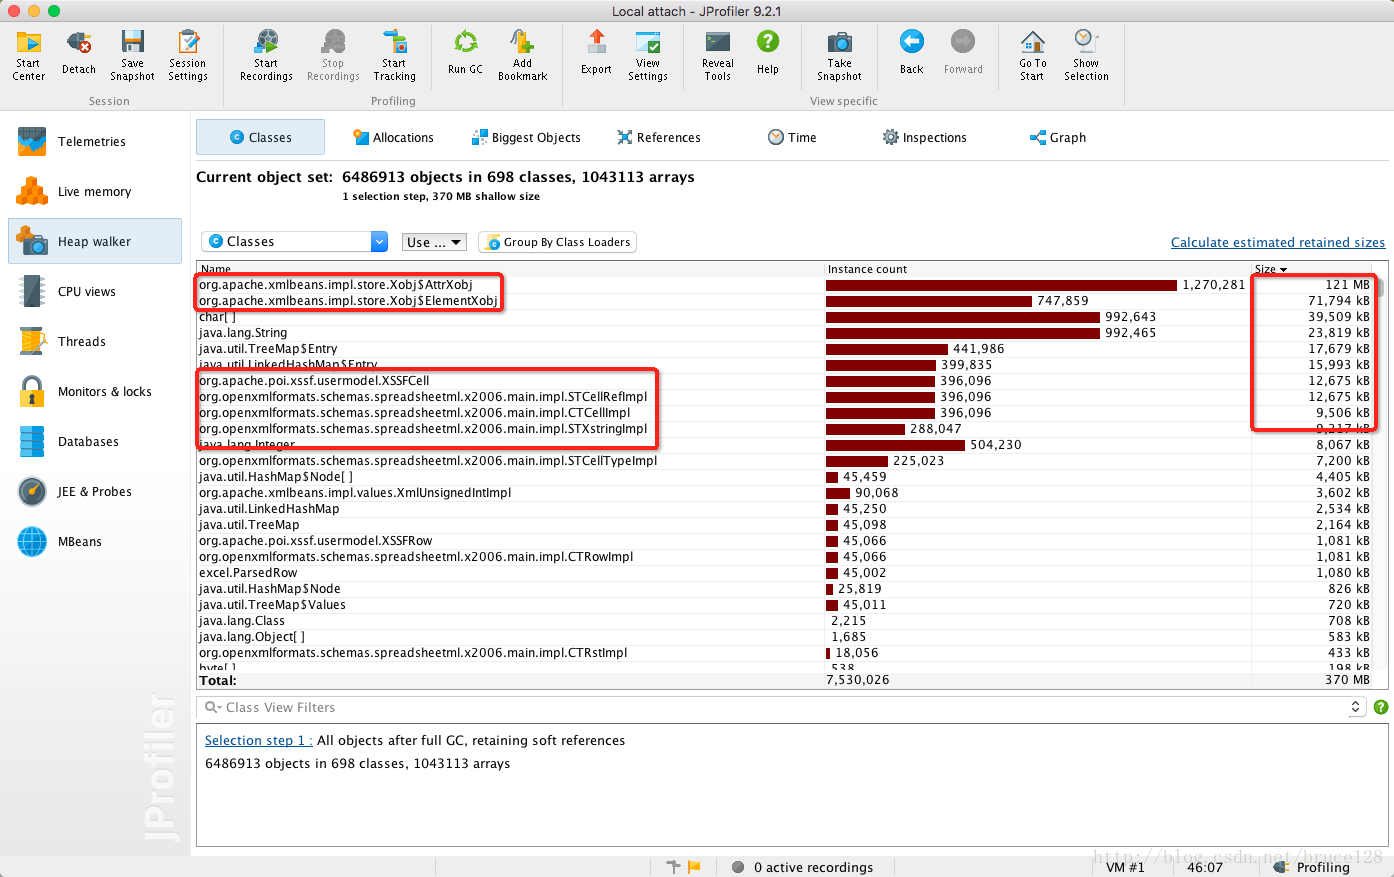Open View Settings from the toolbar

pos(648,55)
